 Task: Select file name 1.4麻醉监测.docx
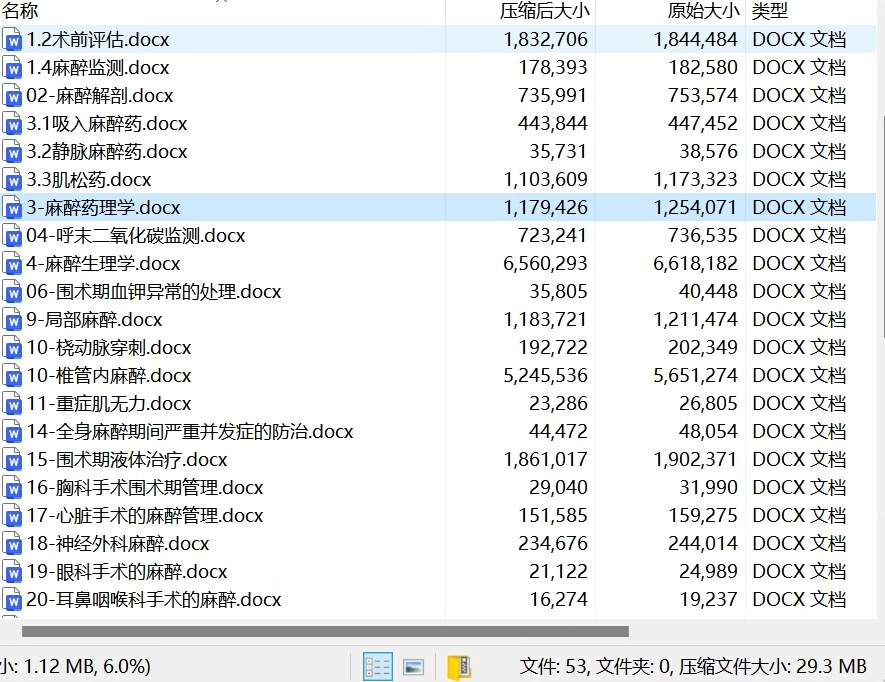point(98,68)
